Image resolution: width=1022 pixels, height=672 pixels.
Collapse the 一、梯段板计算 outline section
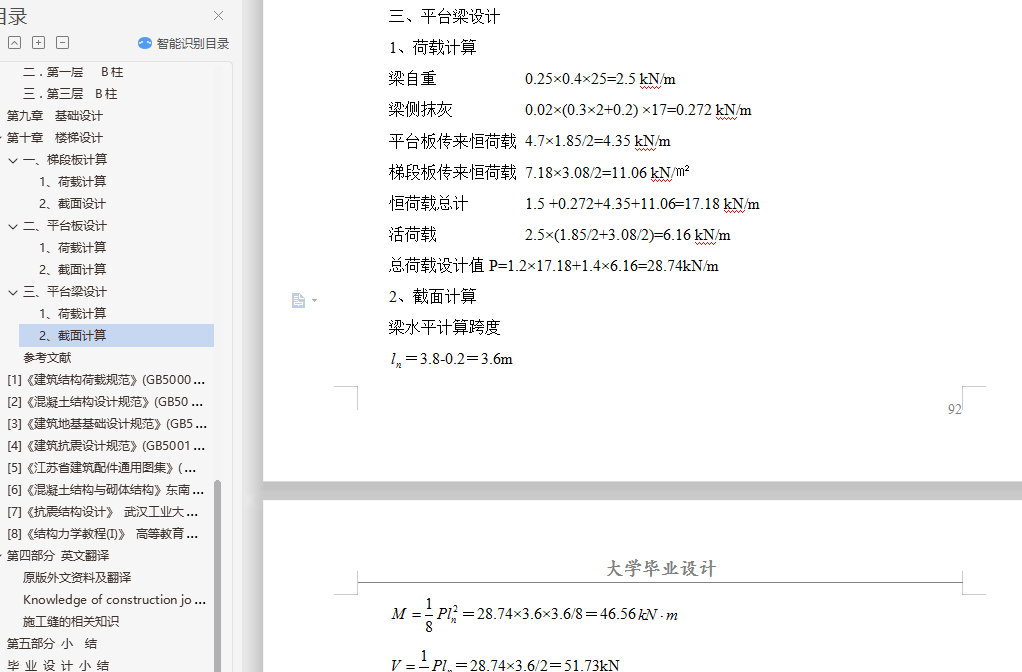pos(13,160)
